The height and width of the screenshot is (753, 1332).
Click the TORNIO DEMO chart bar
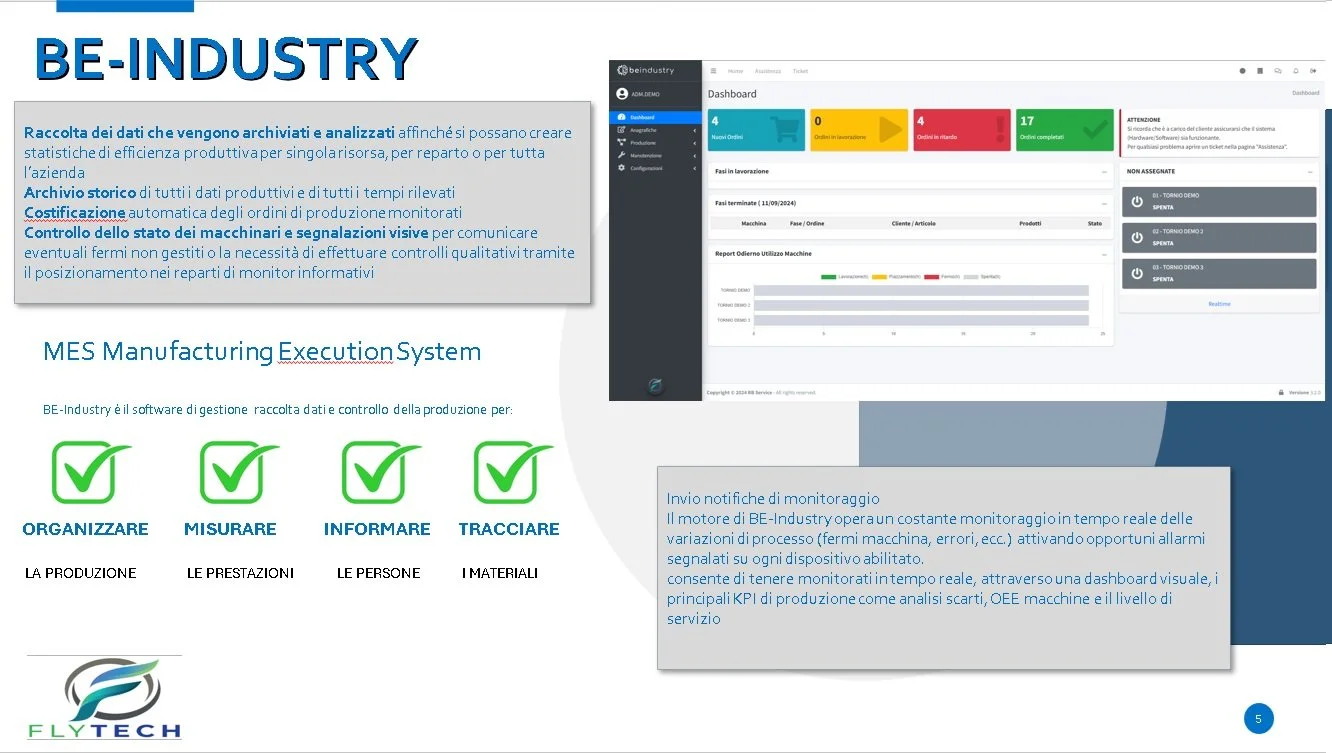[x=920, y=290]
